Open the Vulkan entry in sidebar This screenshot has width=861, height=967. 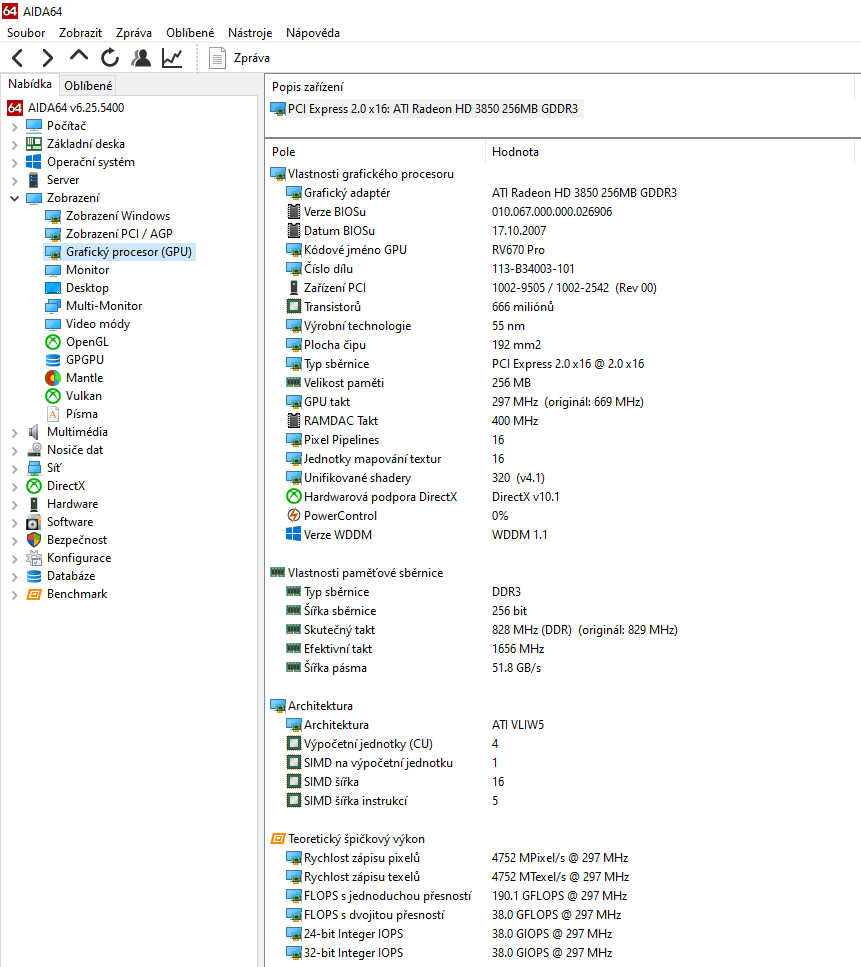coord(84,396)
